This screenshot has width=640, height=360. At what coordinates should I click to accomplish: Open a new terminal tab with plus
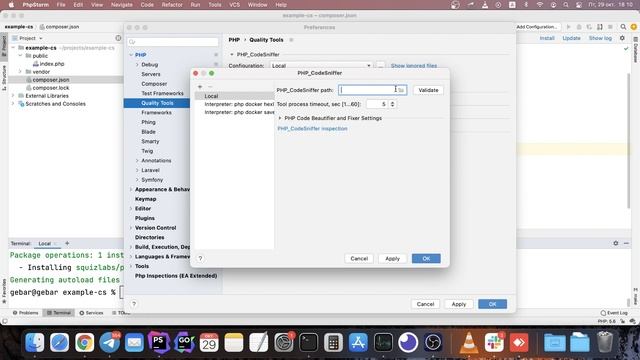click(x=67, y=243)
